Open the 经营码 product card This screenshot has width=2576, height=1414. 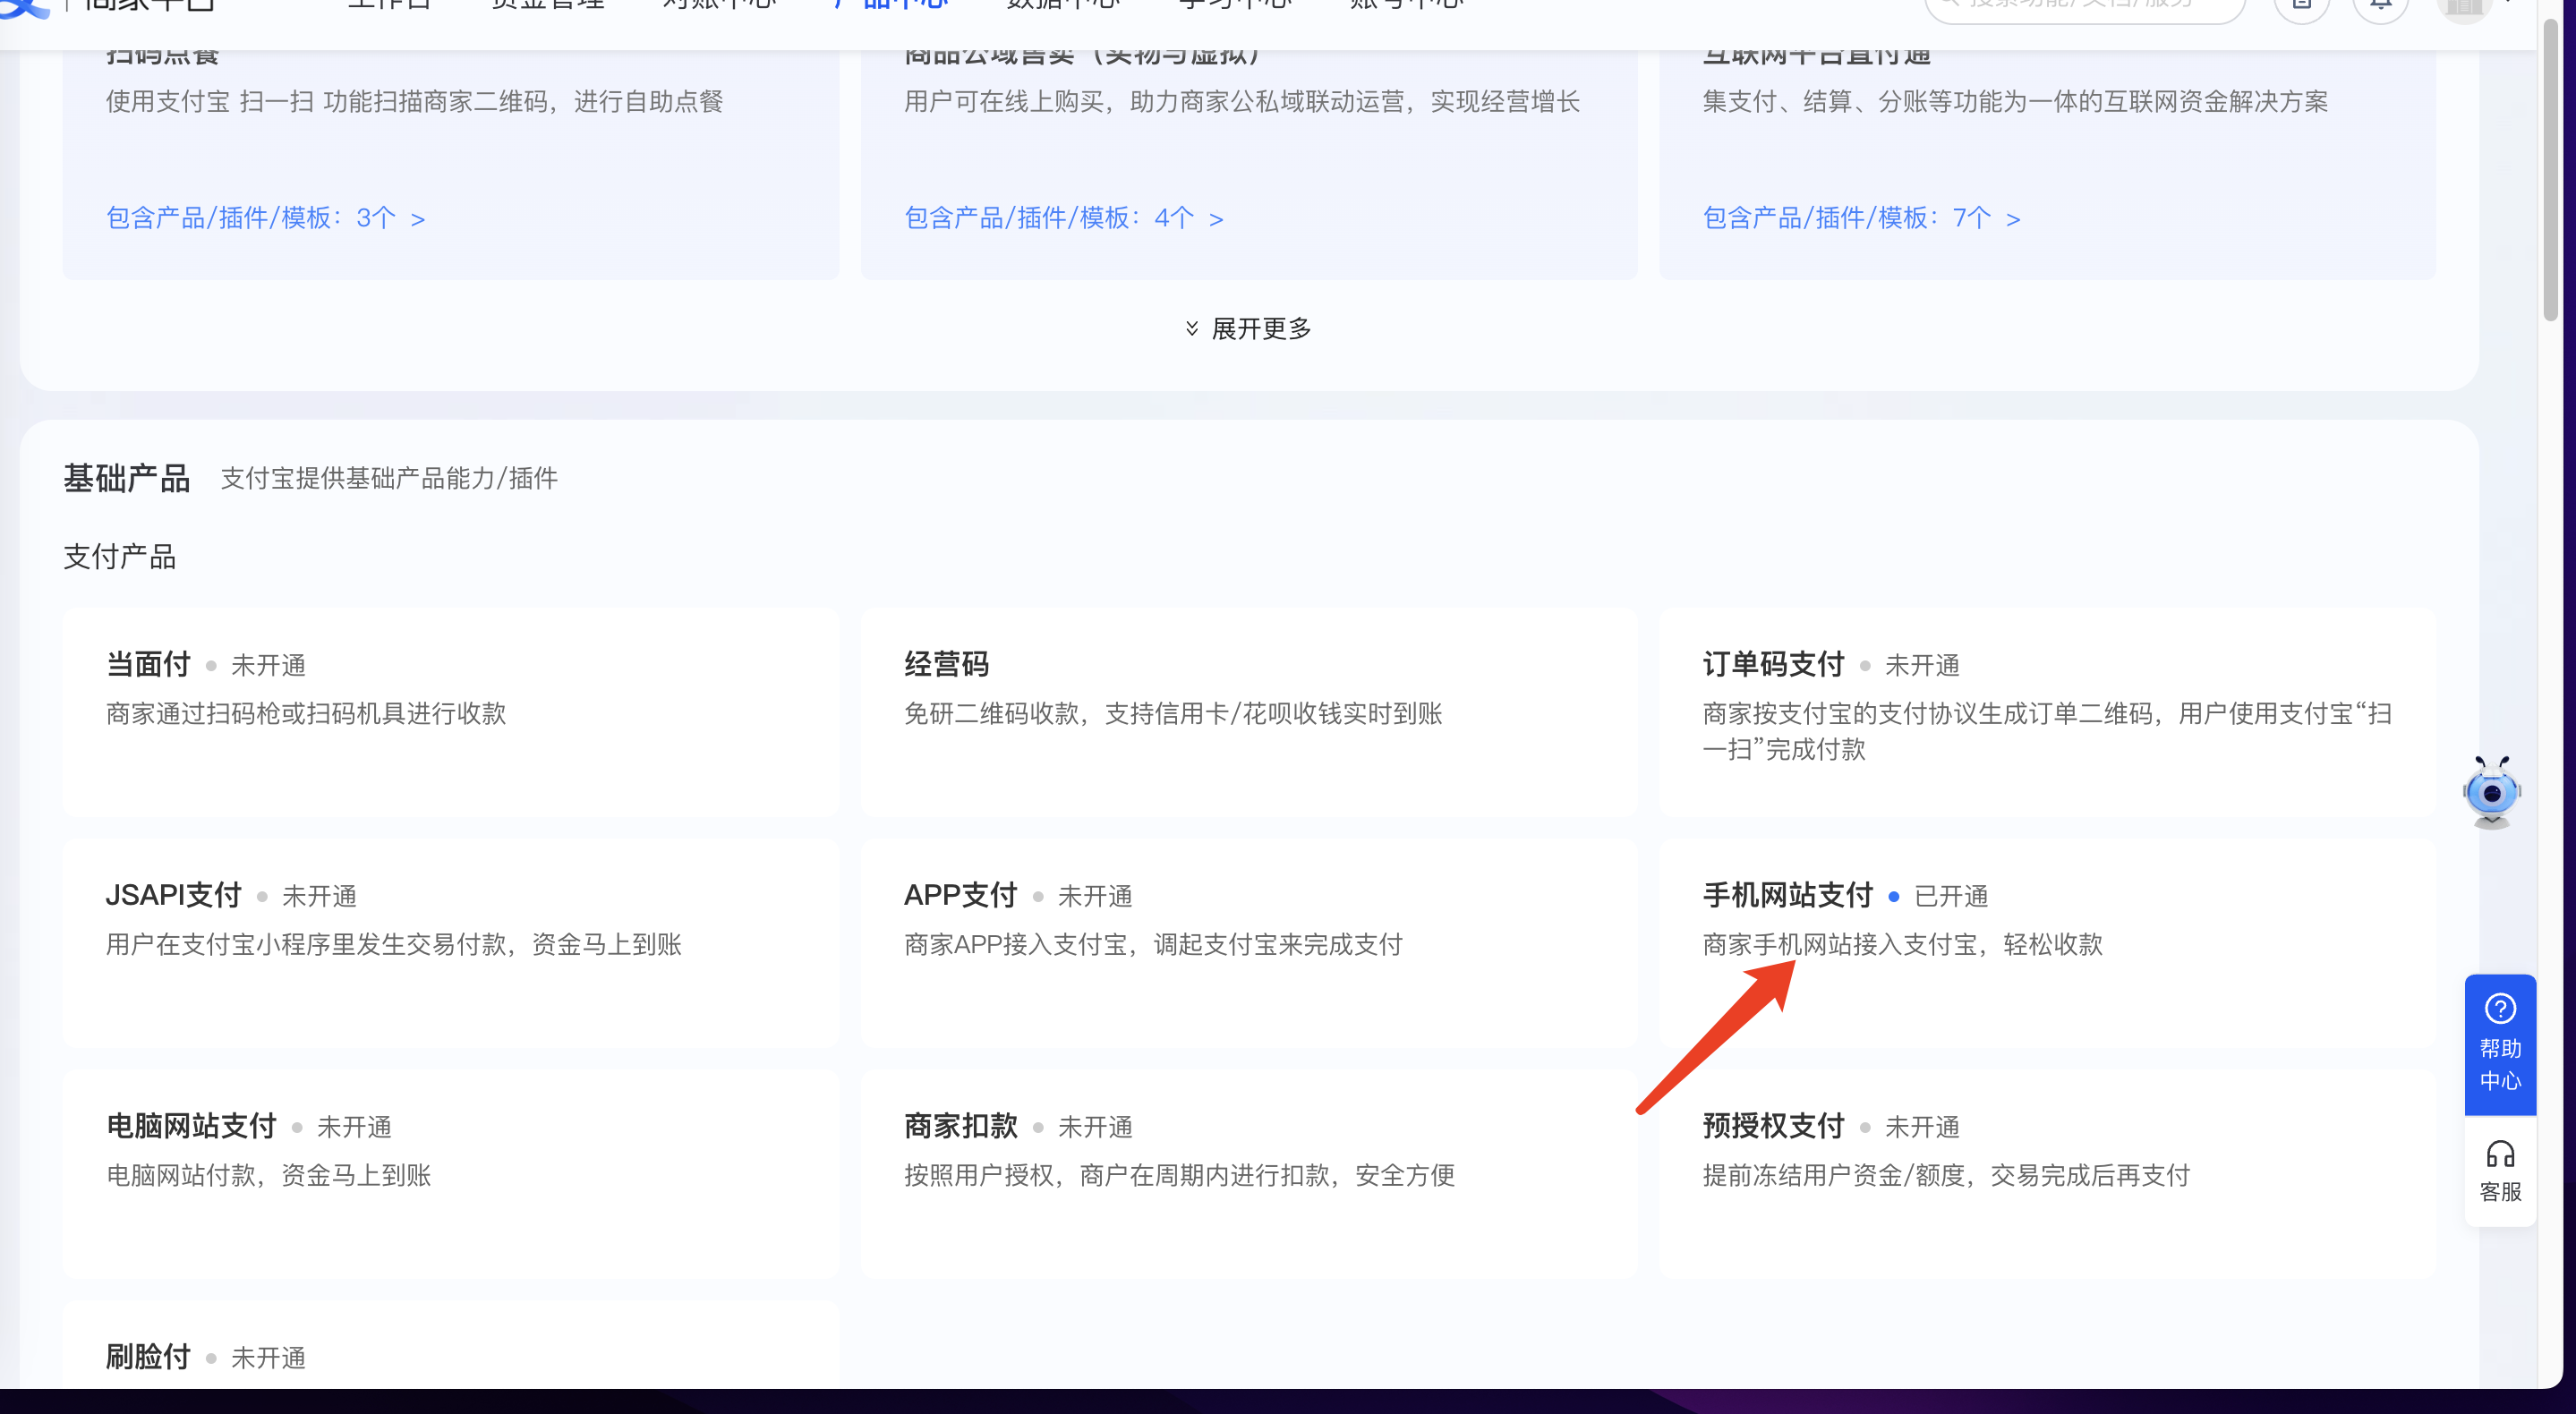pyautogui.click(x=1249, y=712)
